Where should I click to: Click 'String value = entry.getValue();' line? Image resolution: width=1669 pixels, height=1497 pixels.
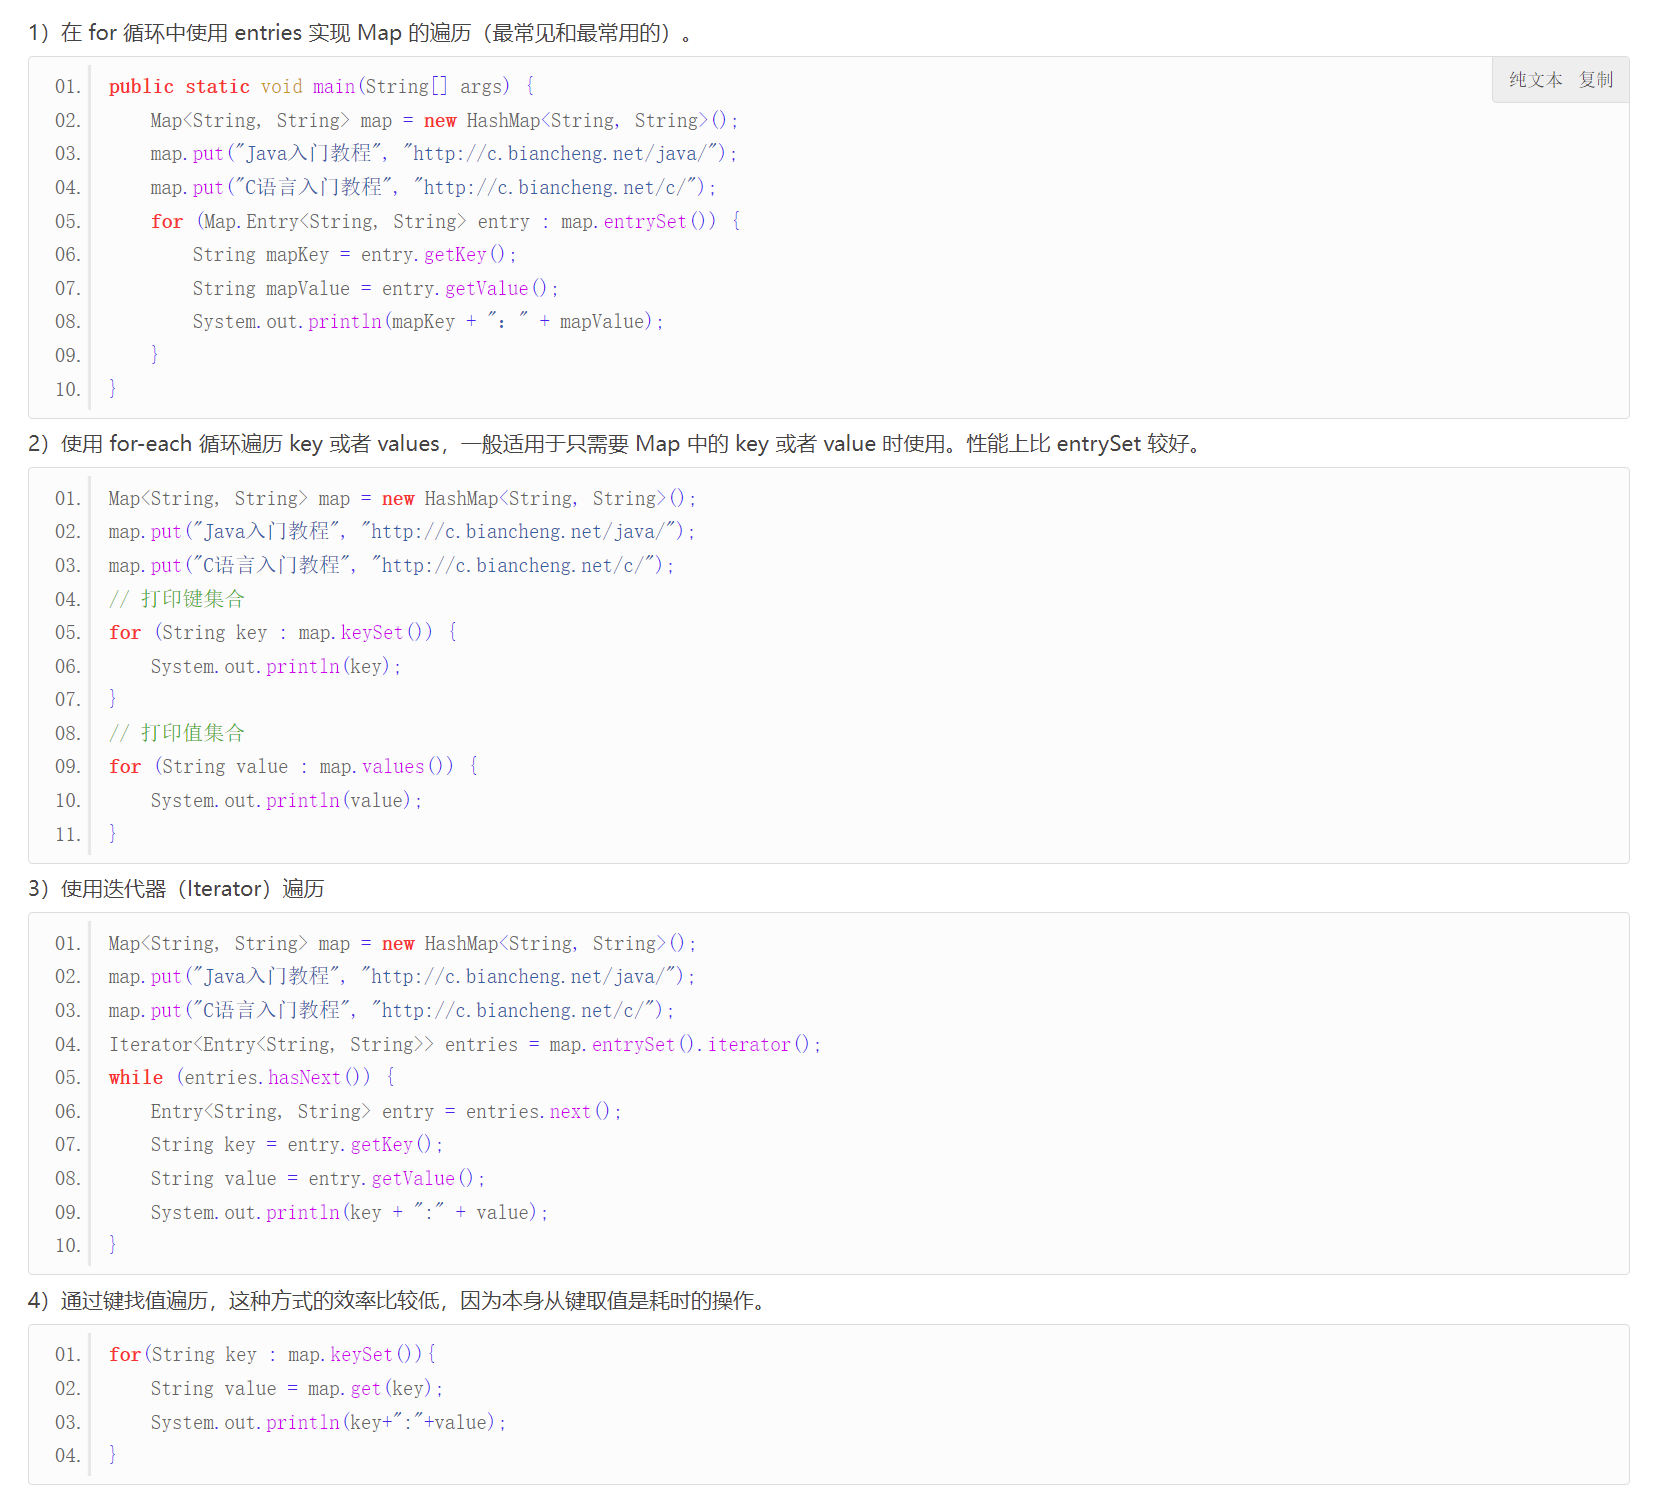[x=318, y=1179]
